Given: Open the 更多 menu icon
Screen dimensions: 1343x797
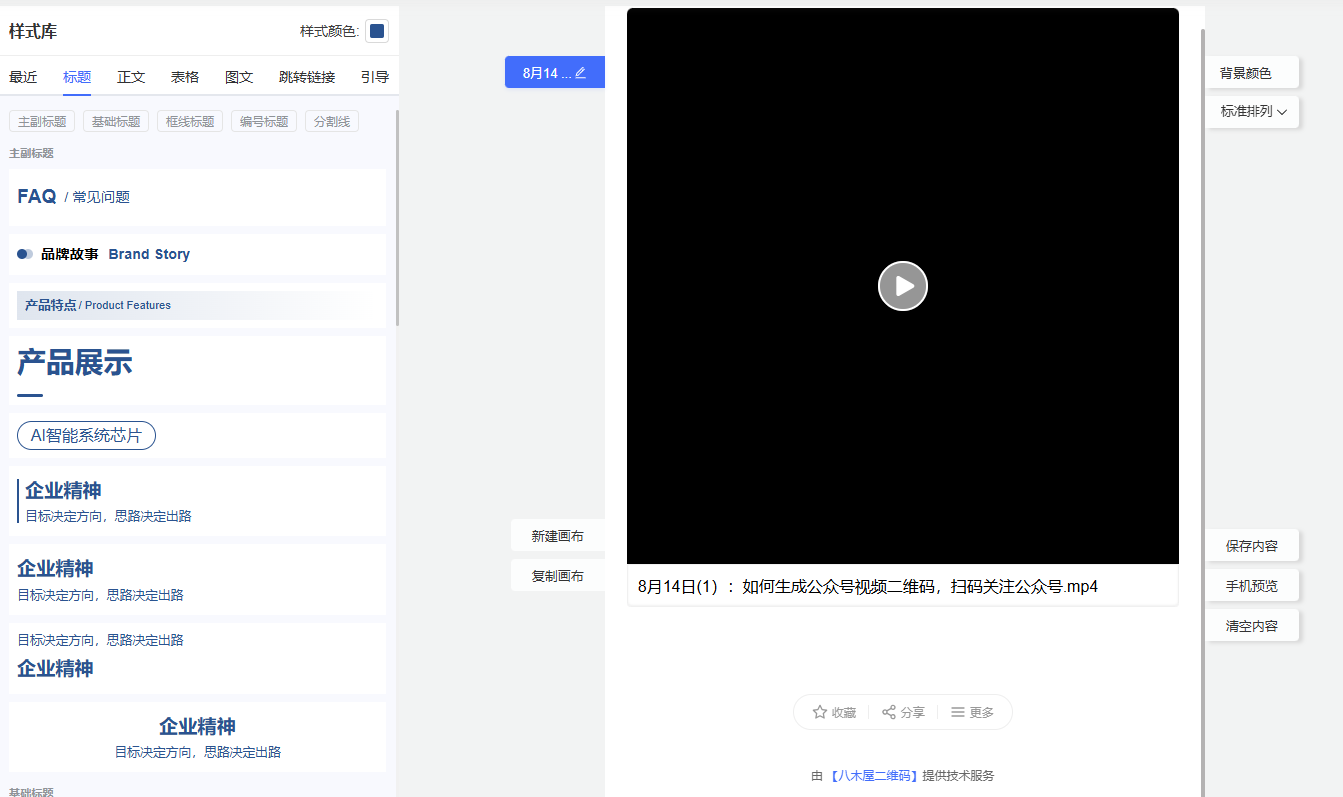Looking at the screenshot, I should 958,712.
